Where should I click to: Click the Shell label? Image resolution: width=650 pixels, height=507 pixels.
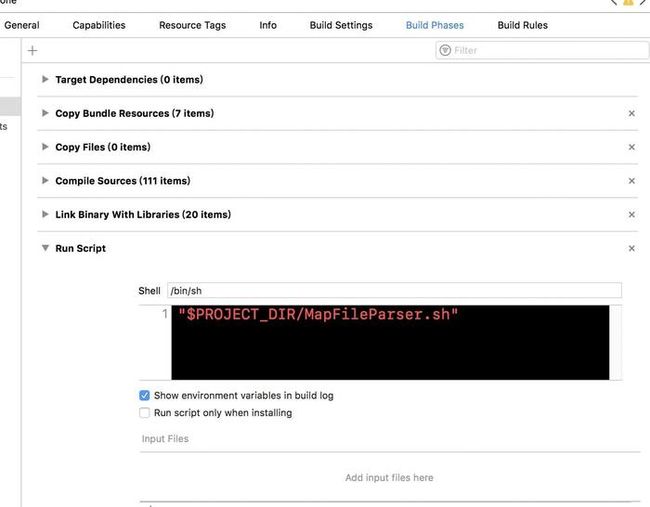(x=149, y=291)
